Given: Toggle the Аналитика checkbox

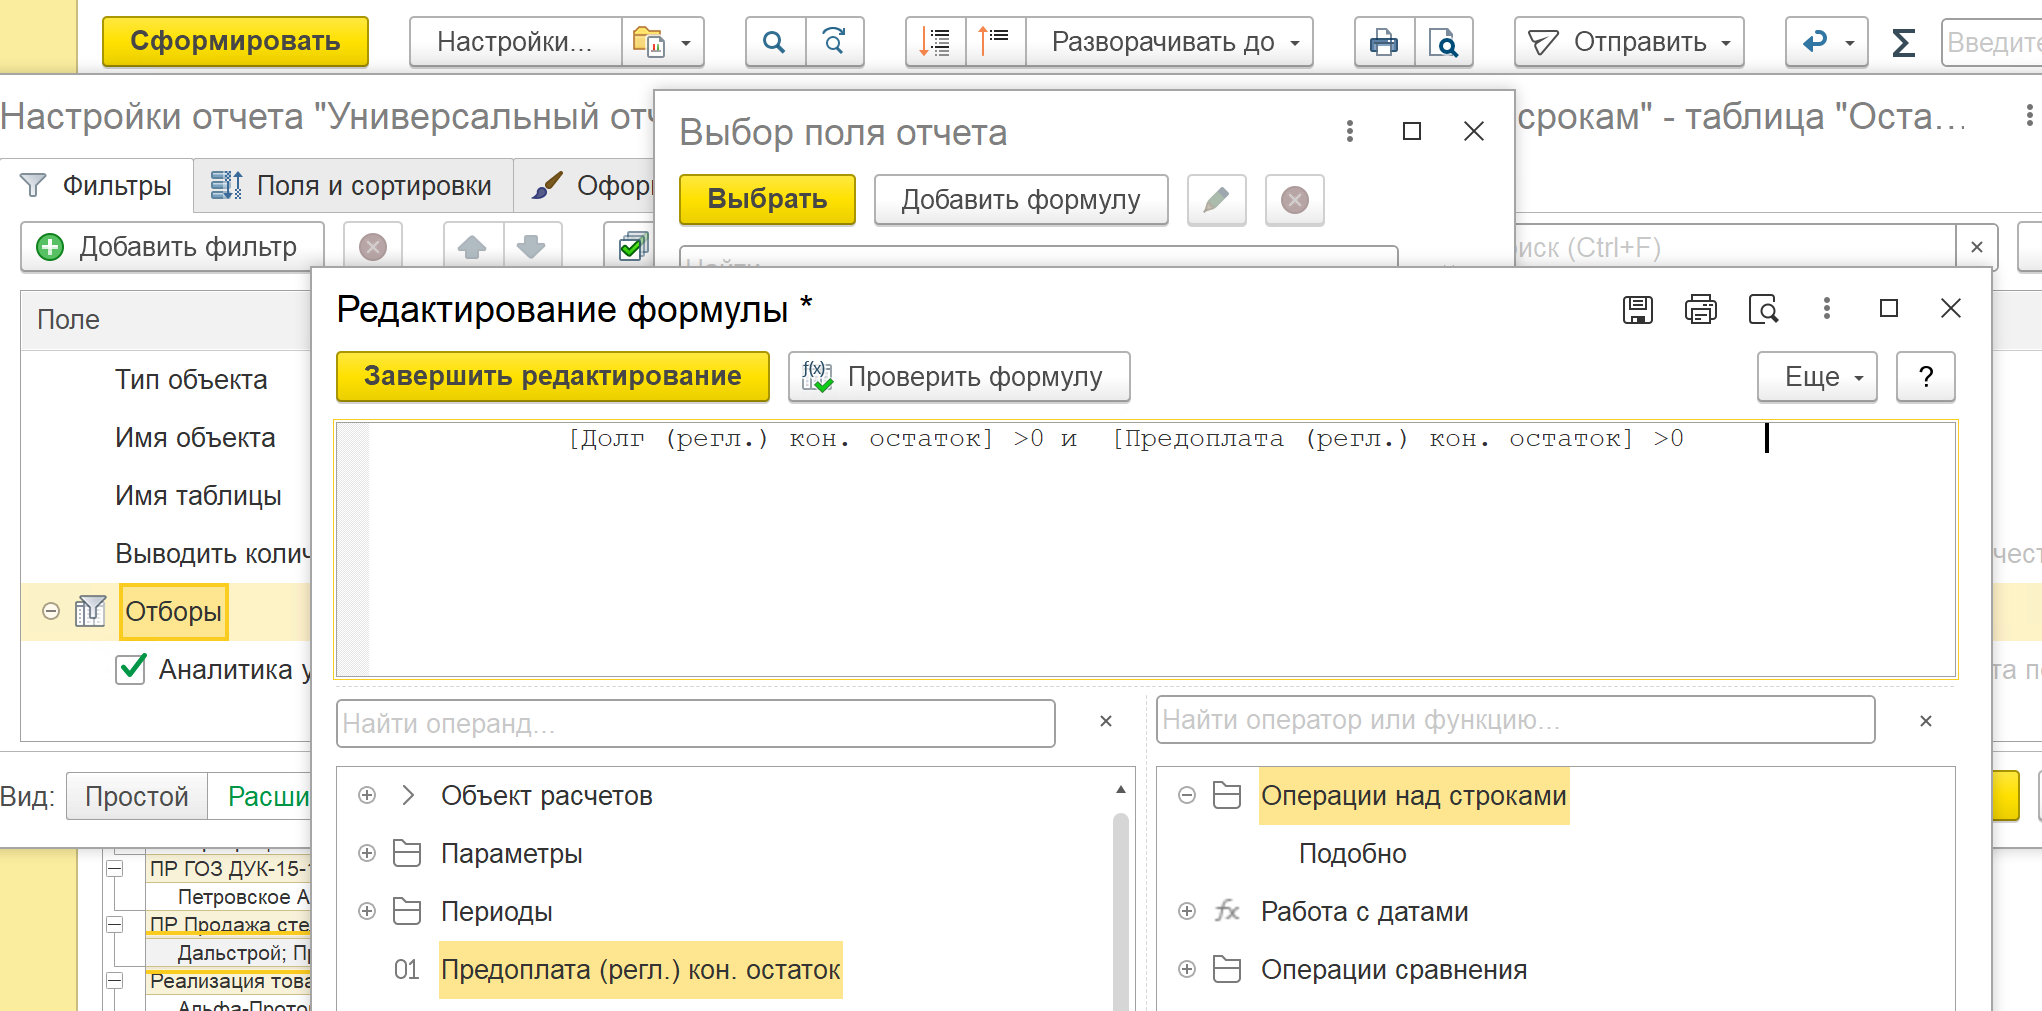Looking at the screenshot, I should [131, 669].
